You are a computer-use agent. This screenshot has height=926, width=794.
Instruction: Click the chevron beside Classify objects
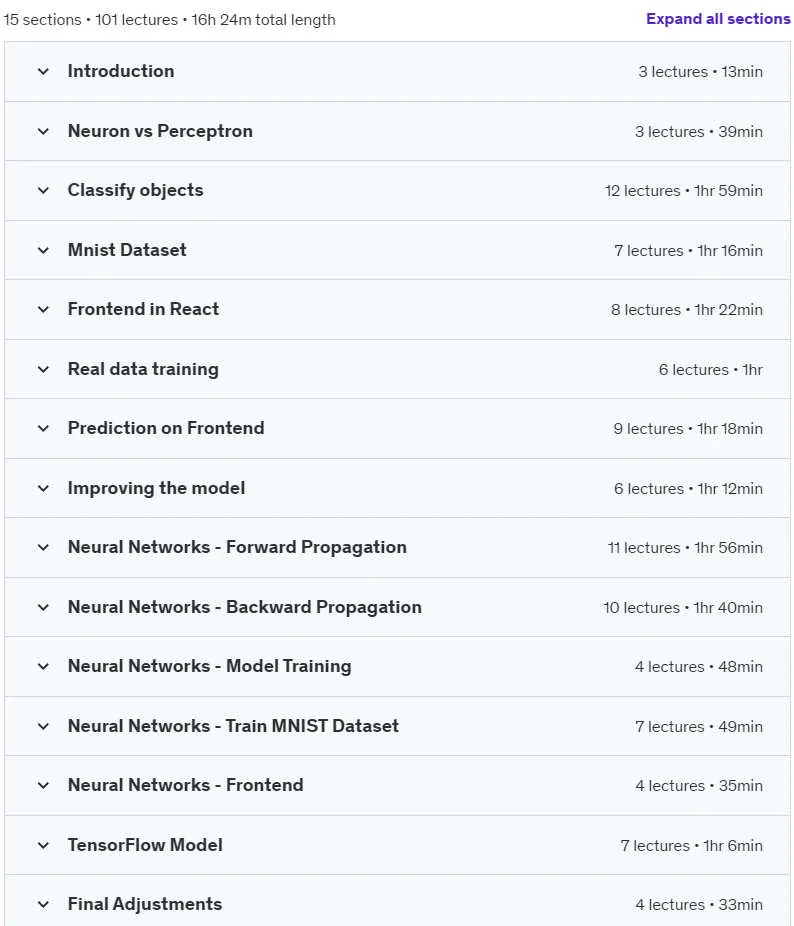pyautogui.click(x=43, y=190)
